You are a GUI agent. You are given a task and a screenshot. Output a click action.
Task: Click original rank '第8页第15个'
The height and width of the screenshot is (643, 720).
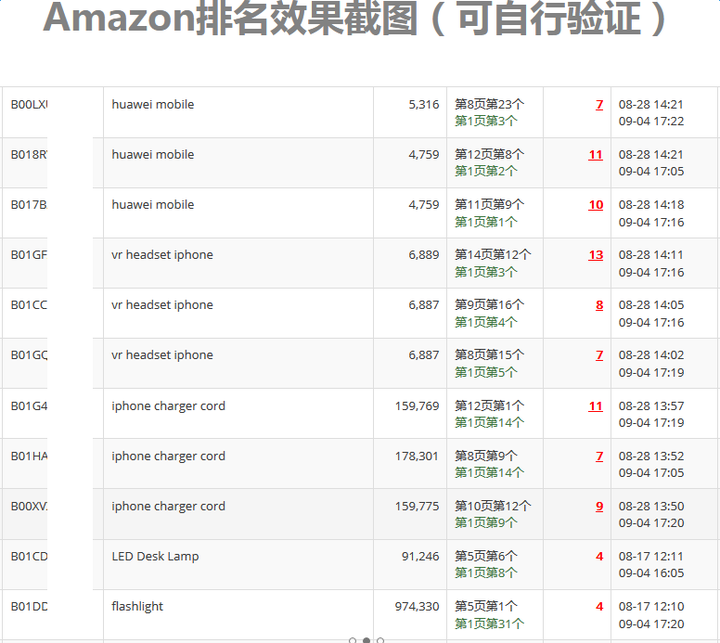pyautogui.click(x=489, y=355)
